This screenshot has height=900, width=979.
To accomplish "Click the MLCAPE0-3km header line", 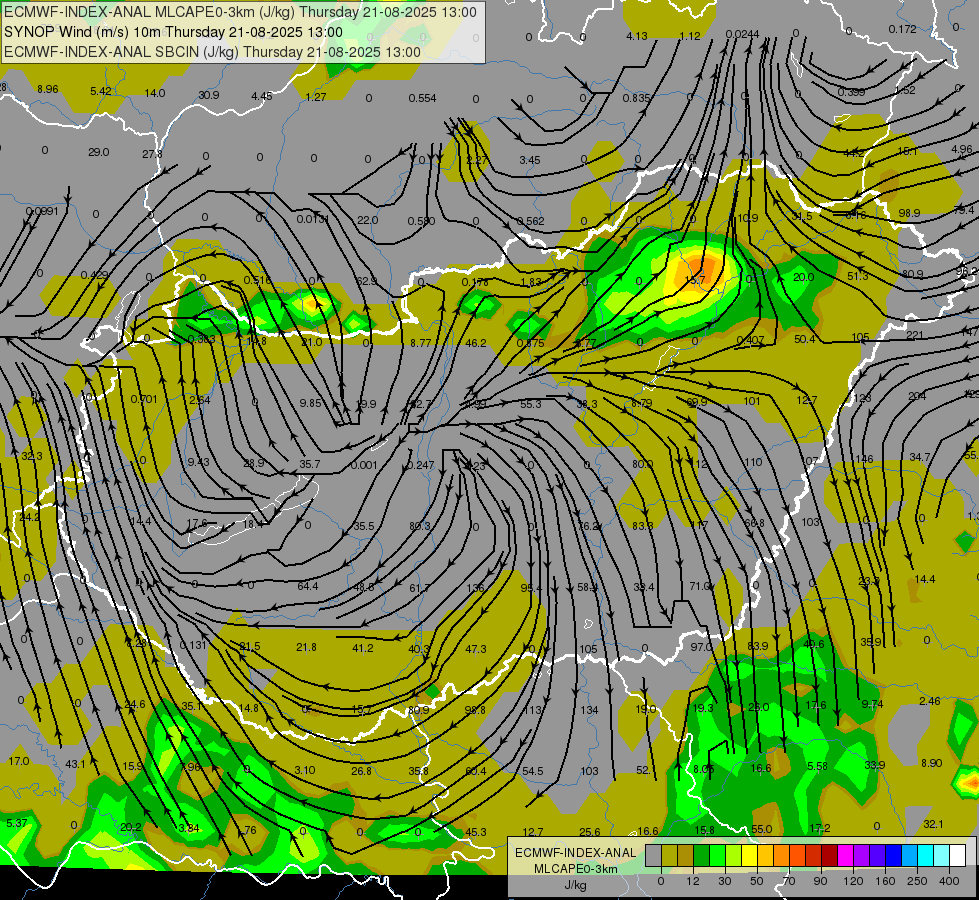I will [240, 12].
